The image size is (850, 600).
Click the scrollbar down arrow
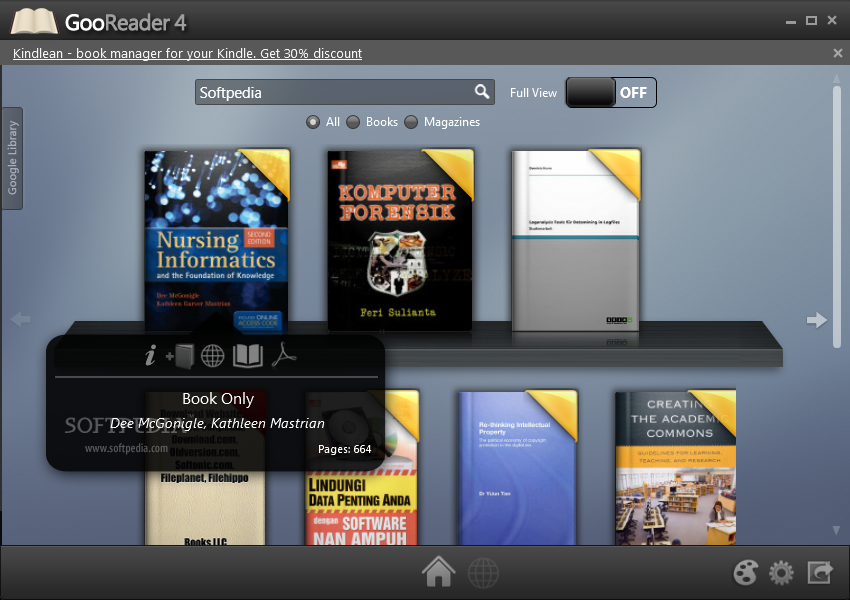(836, 530)
